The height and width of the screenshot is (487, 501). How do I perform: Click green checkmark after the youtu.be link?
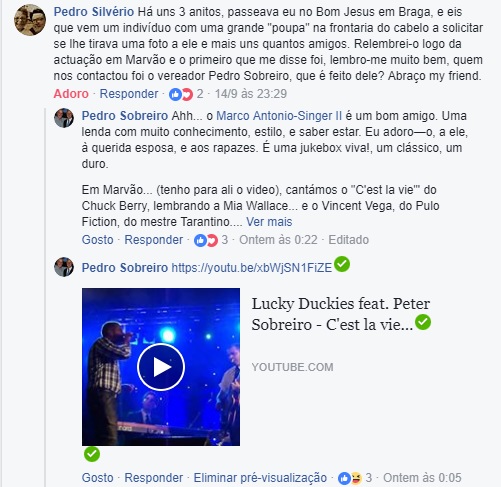coord(342,264)
